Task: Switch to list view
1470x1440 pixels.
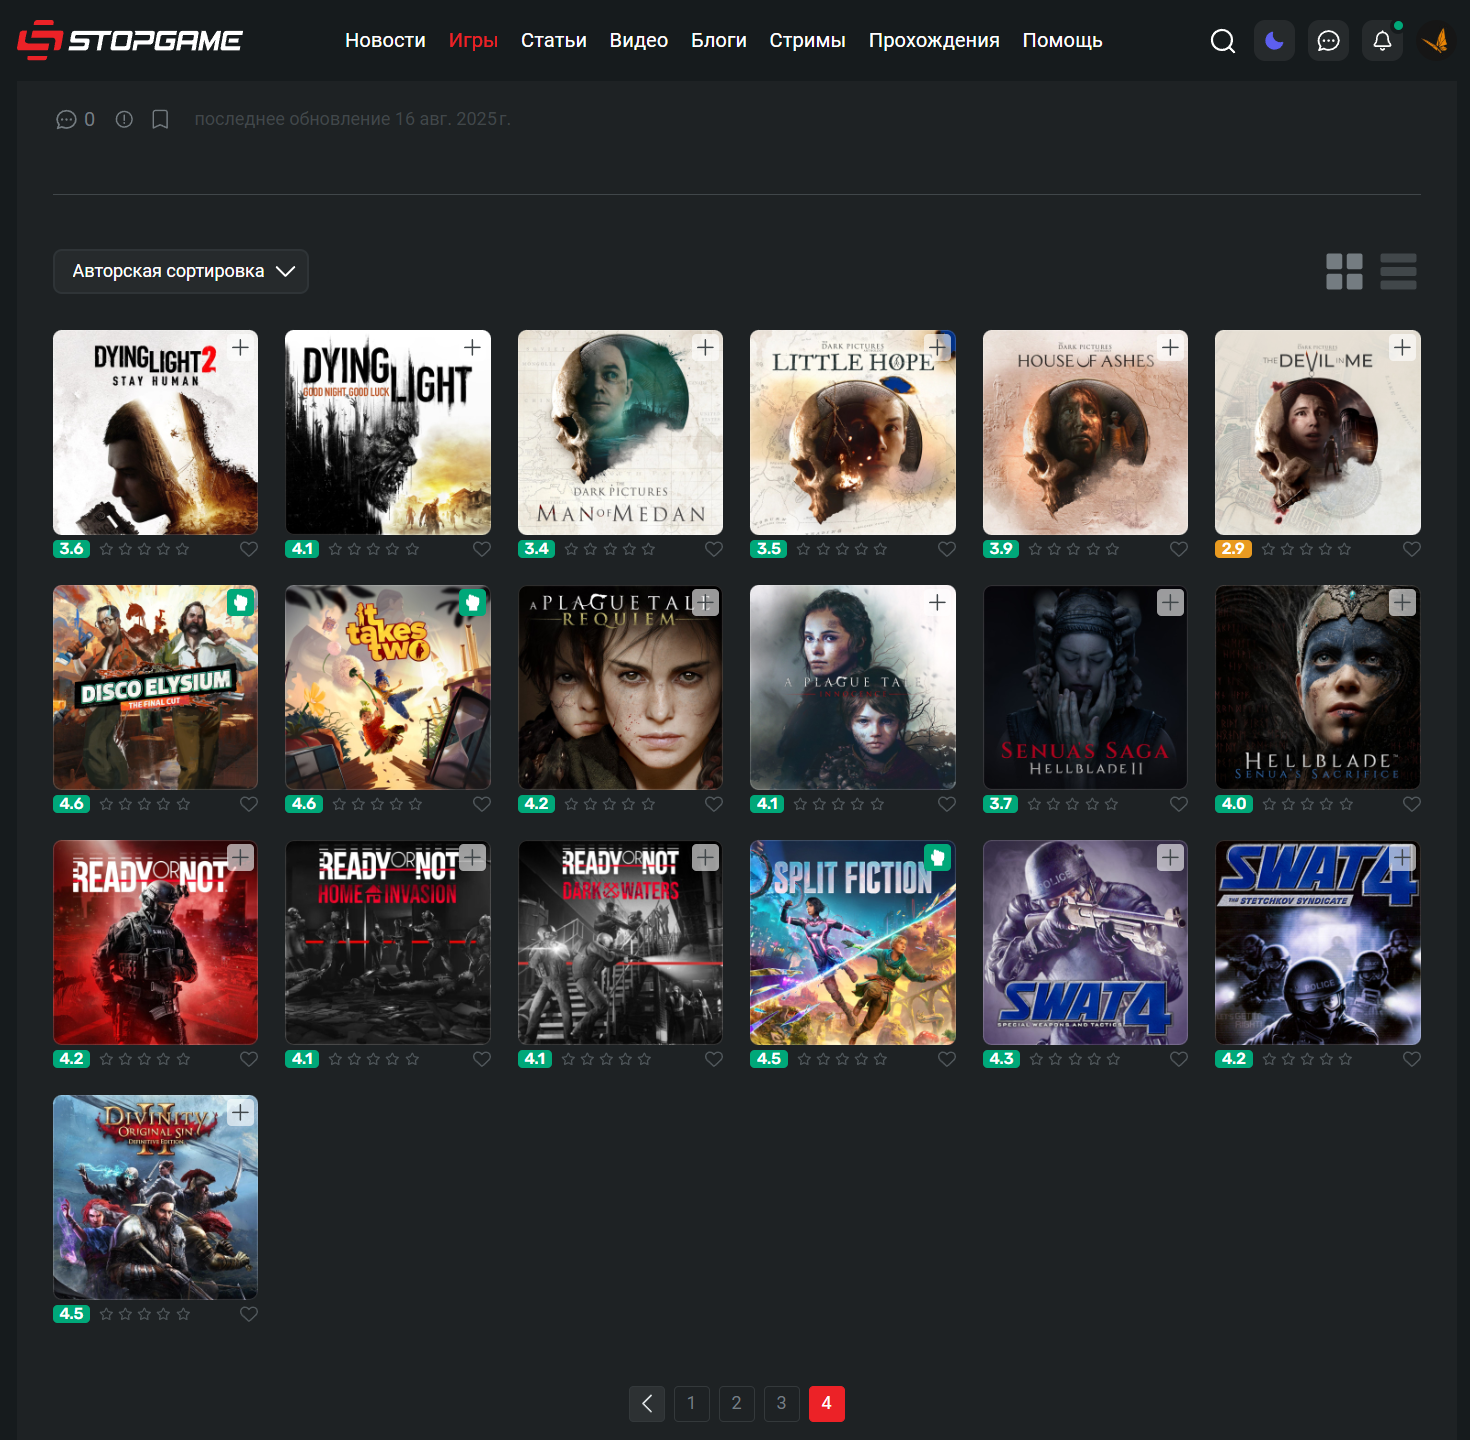Action: click(x=1398, y=272)
